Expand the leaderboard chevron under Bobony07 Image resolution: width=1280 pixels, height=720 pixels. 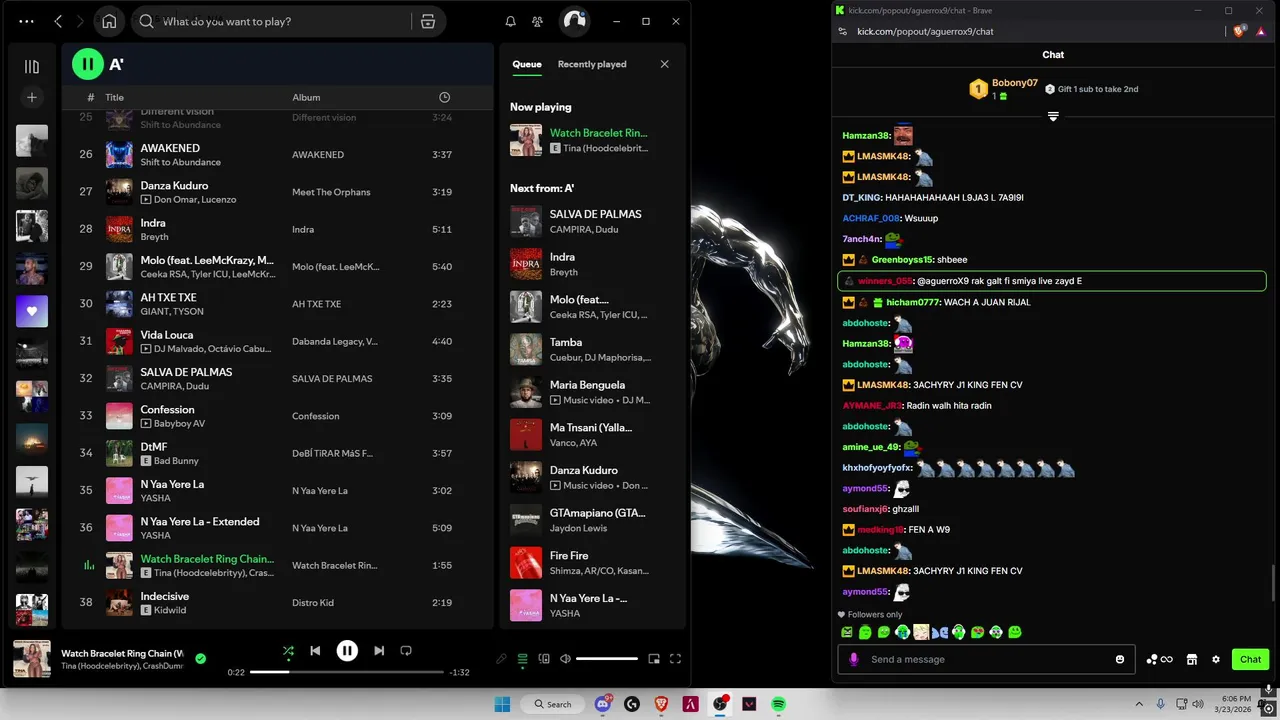pos(1053,117)
